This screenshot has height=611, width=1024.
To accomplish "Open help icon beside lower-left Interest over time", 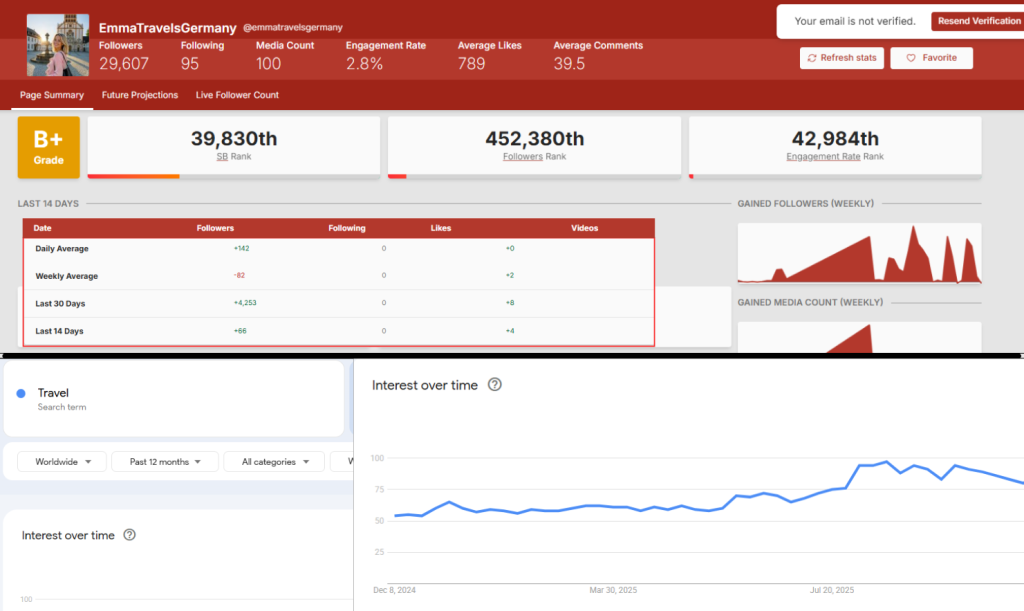I will 129,535.
